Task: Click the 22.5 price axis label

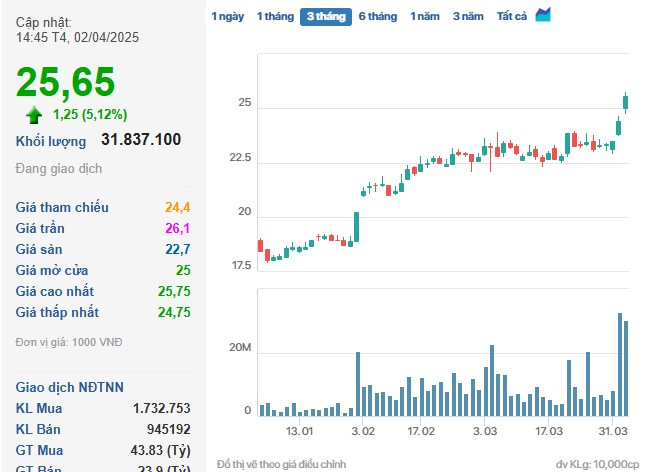Action: coord(240,158)
